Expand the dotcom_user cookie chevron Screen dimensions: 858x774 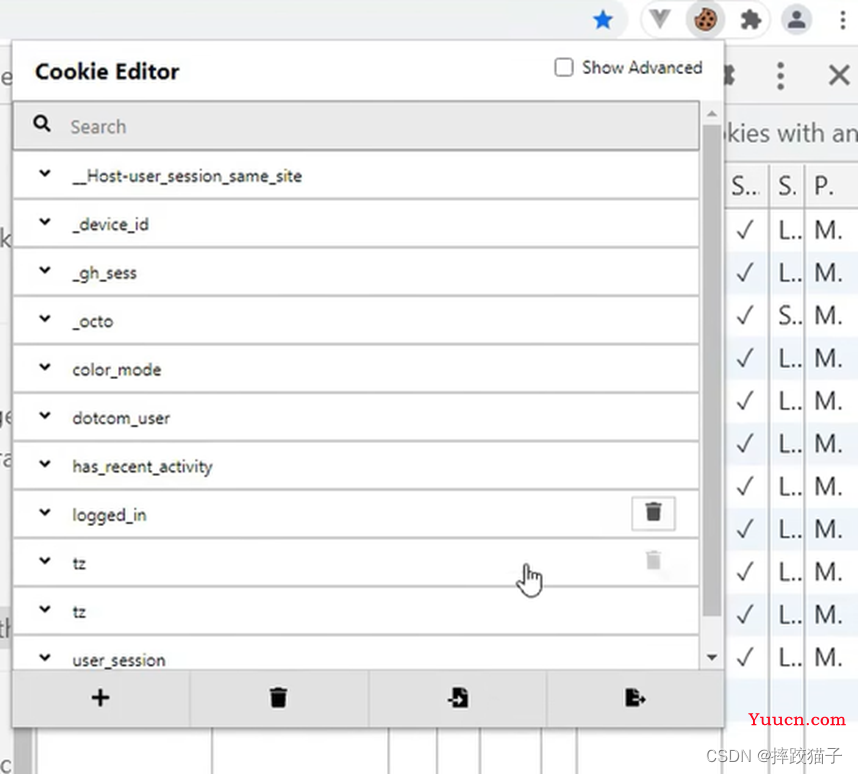pos(45,415)
